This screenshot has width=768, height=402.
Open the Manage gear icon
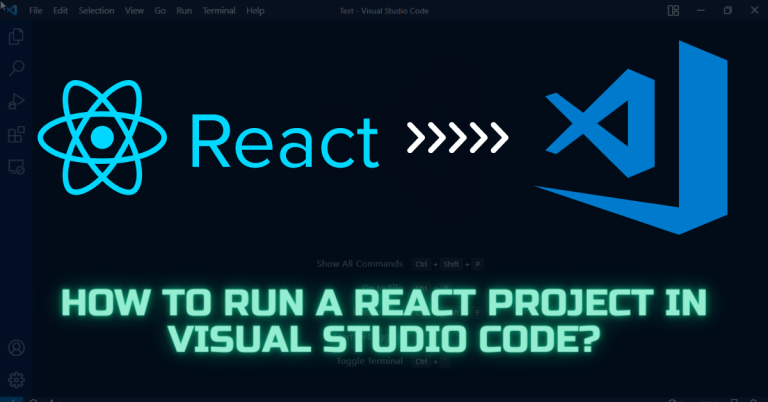point(16,380)
